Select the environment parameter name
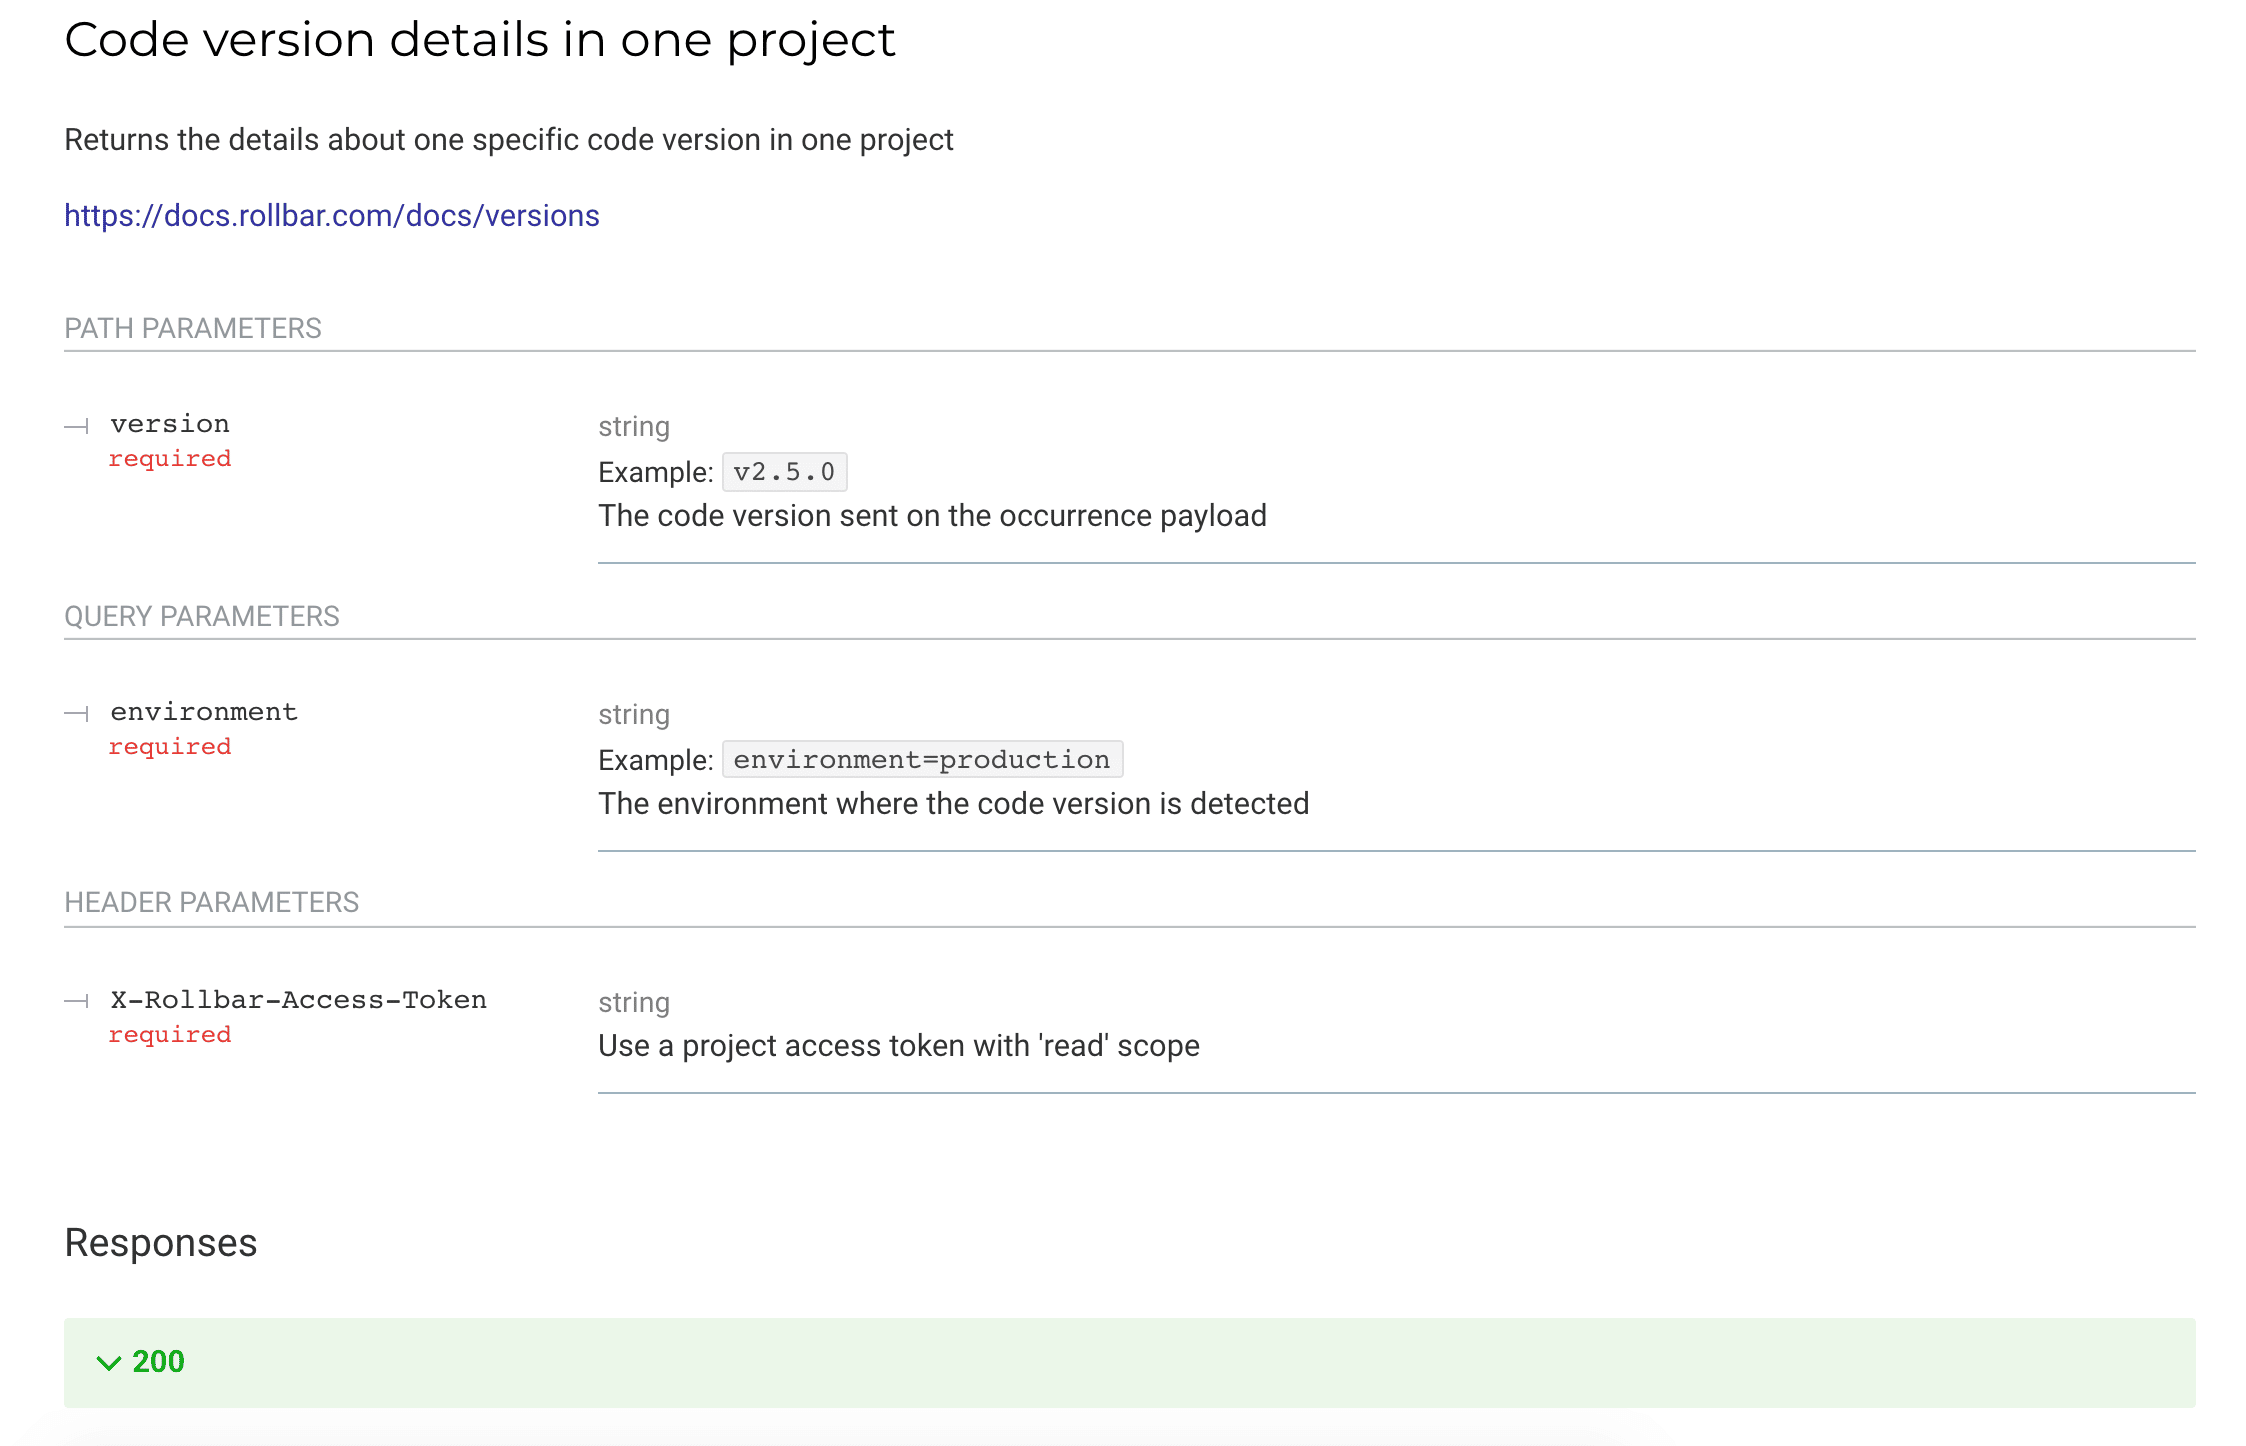Image resolution: width=2246 pixels, height=1446 pixels. click(204, 712)
